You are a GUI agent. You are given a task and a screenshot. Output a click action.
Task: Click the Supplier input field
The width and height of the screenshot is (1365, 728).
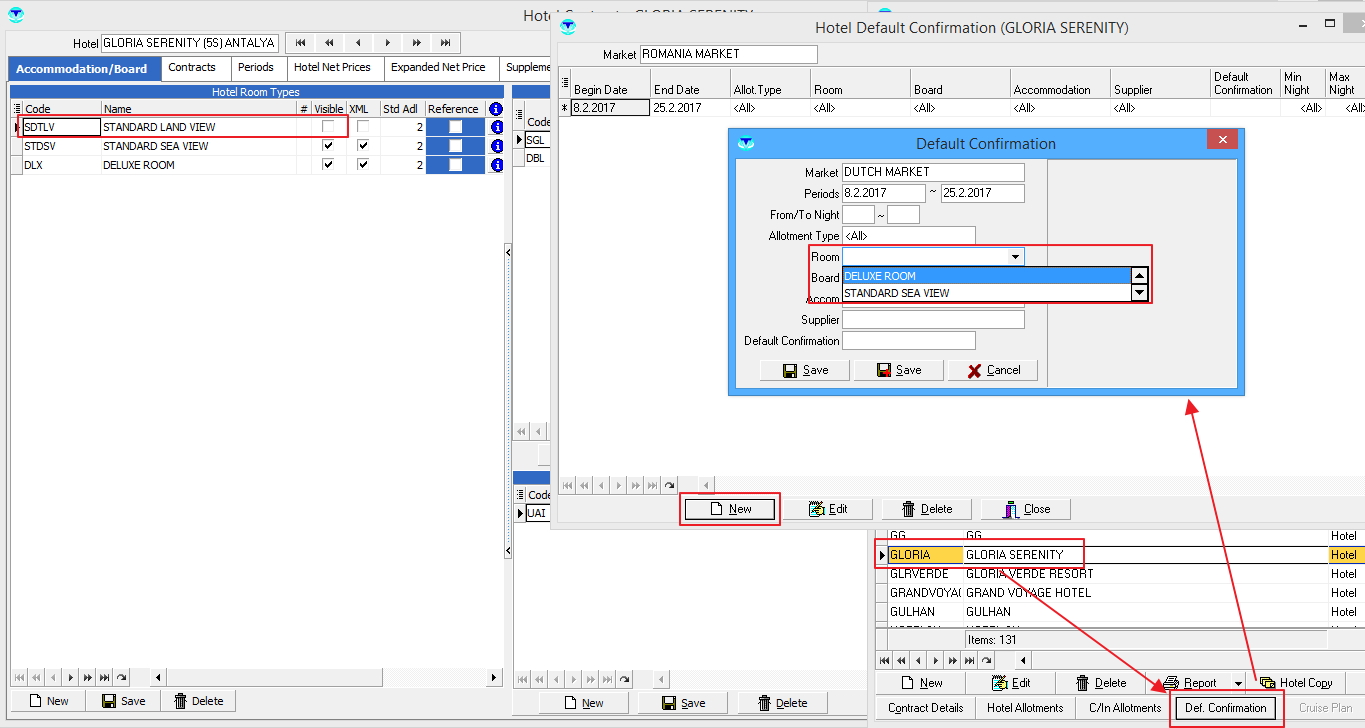point(933,320)
